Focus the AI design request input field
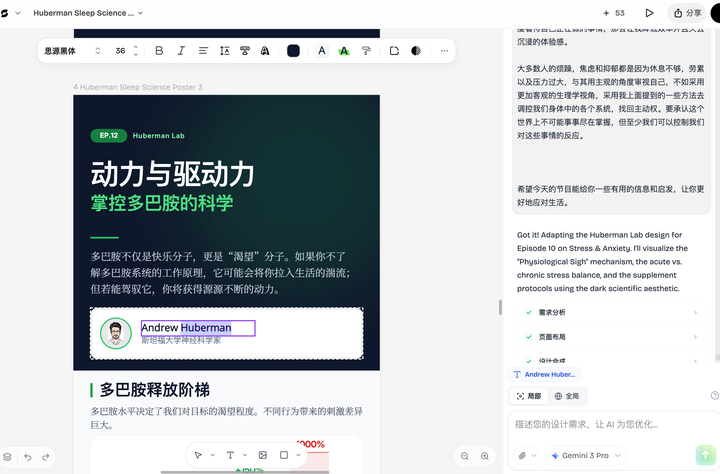The width and height of the screenshot is (720, 474). tap(611, 424)
